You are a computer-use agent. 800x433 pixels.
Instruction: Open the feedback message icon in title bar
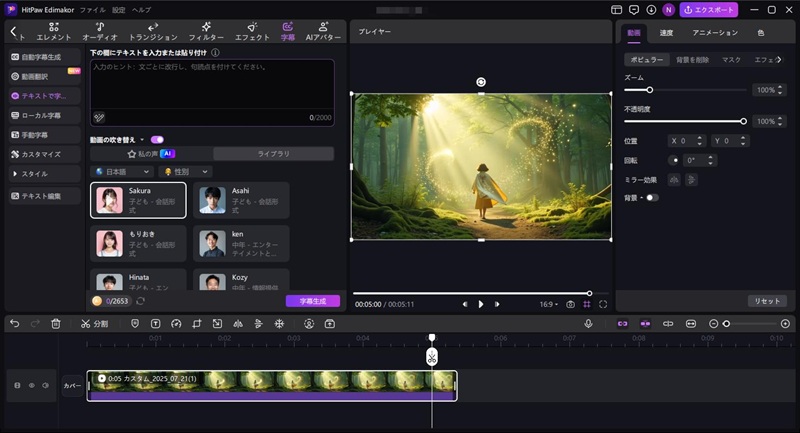click(x=634, y=10)
